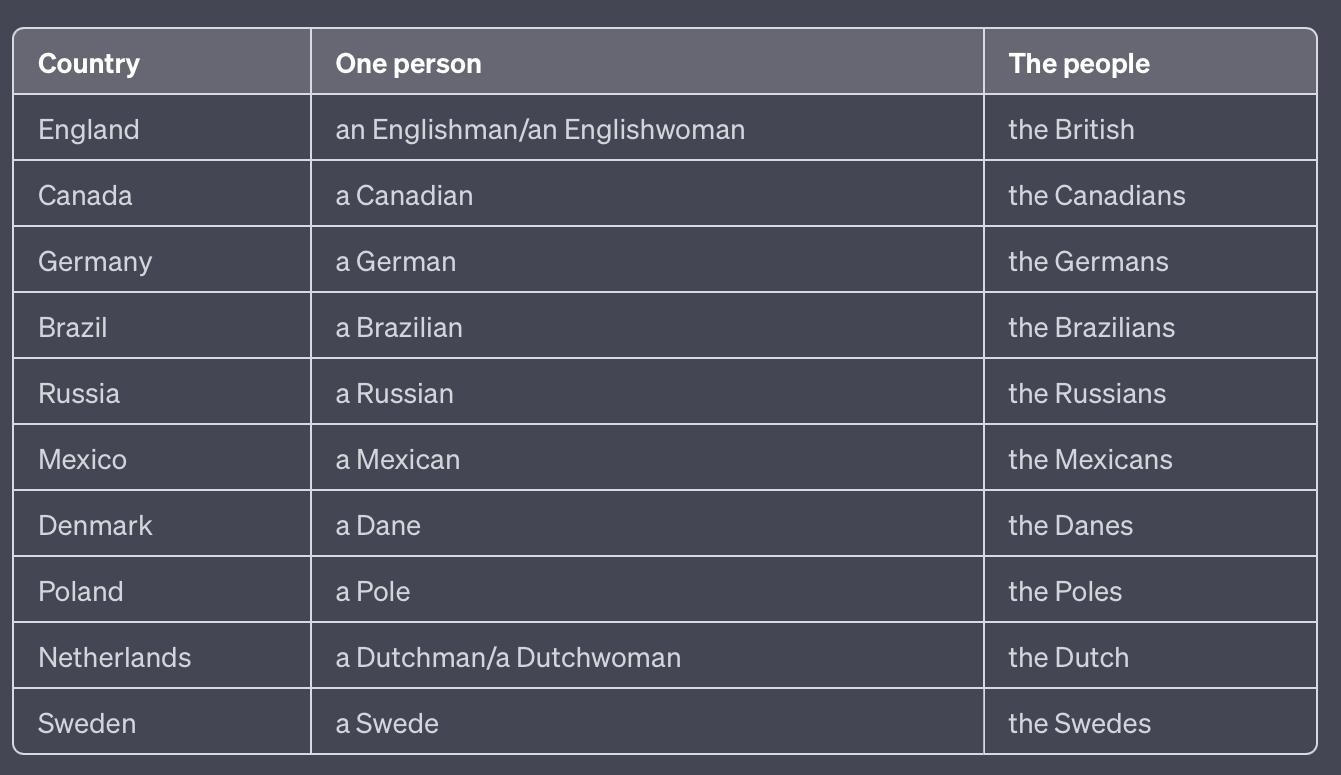The width and height of the screenshot is (1341, 775).
Task: Click the Country column header
Action: click(162, 62)
